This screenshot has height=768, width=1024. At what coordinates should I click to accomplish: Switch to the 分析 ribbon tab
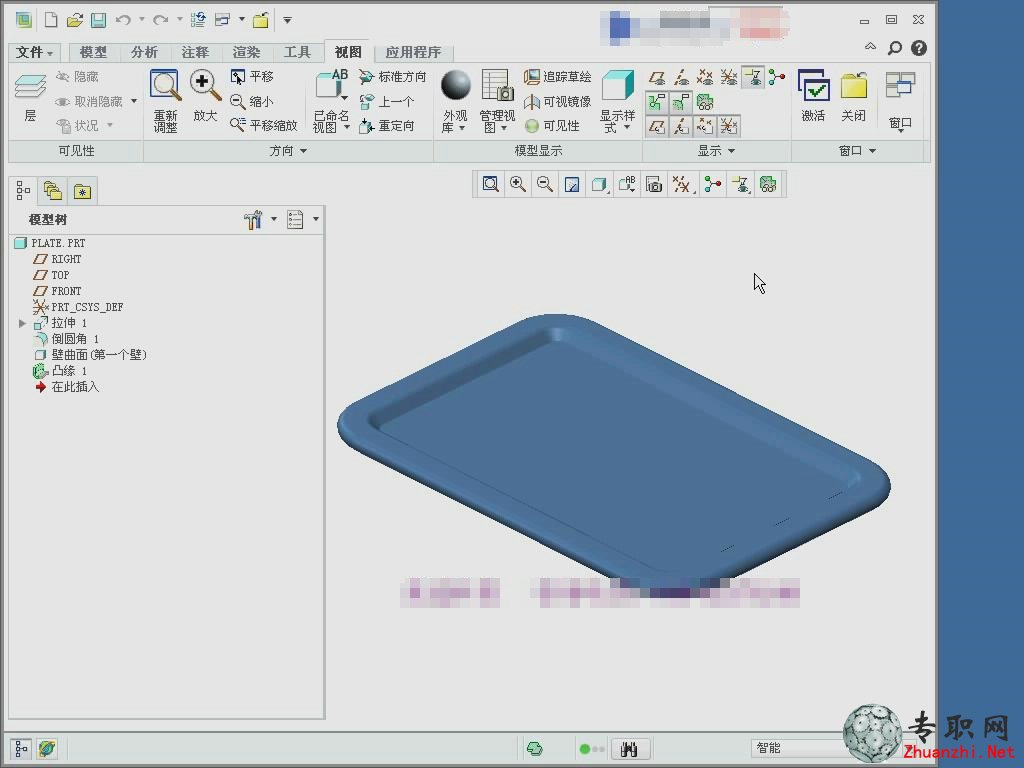point(144,52)
